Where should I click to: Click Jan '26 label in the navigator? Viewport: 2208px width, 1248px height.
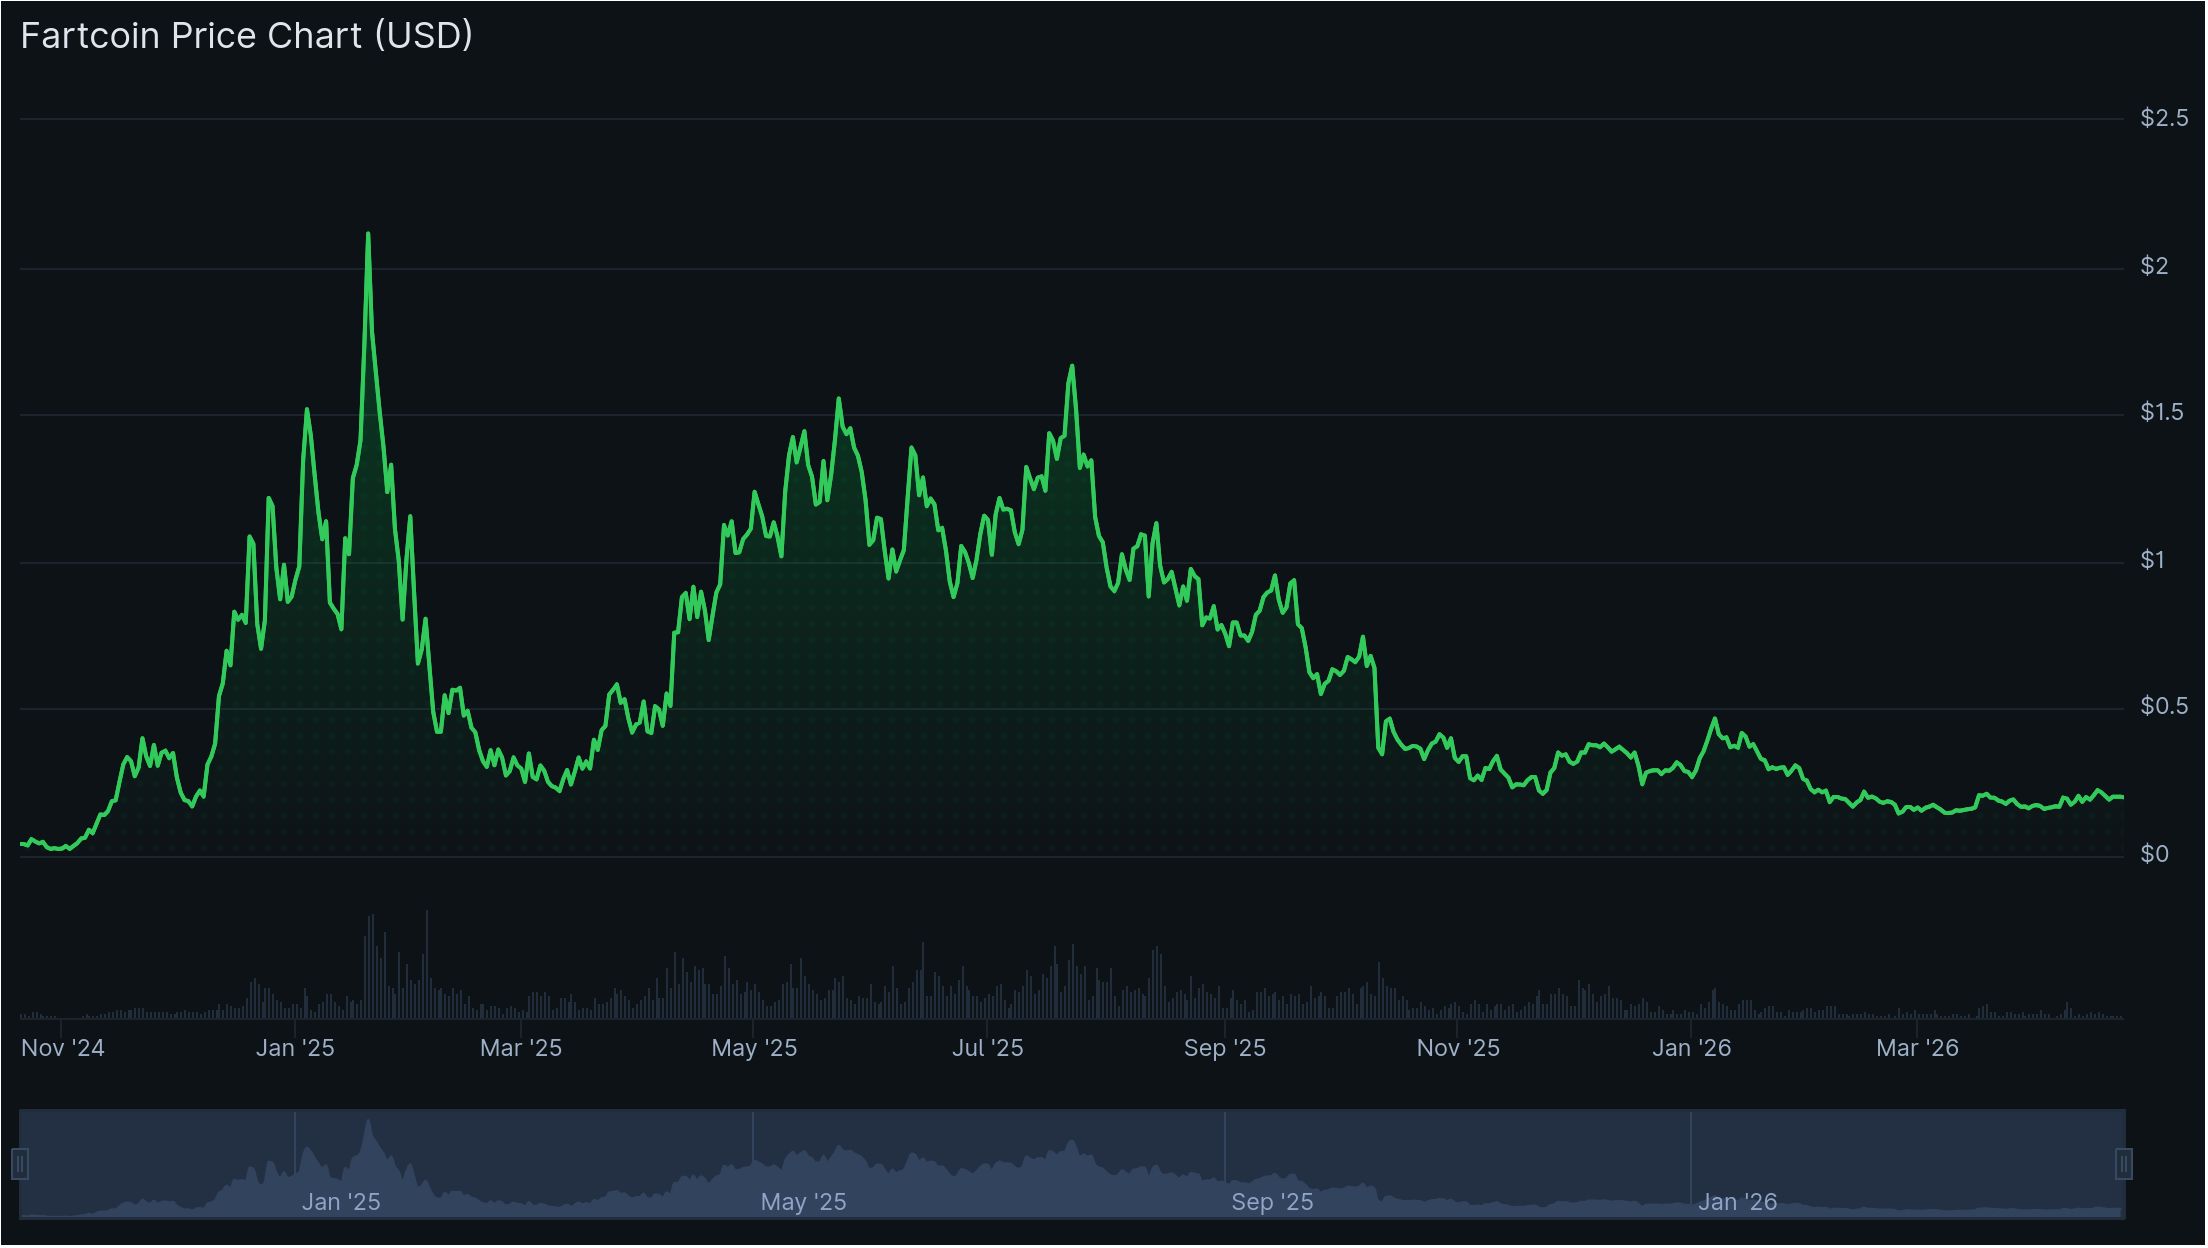click(x=1737, y=1202)
